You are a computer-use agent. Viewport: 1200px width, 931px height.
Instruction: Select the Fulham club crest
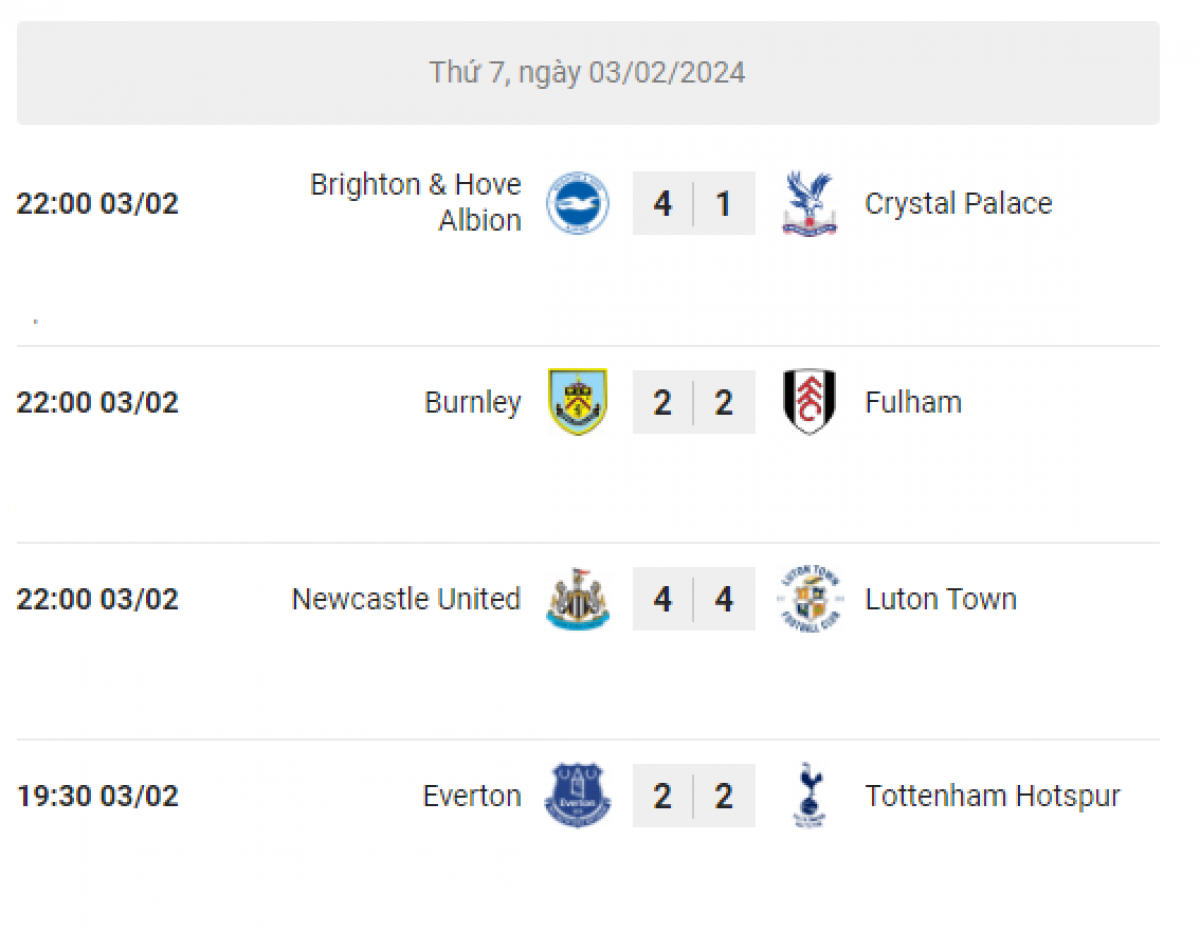[809, 402]
